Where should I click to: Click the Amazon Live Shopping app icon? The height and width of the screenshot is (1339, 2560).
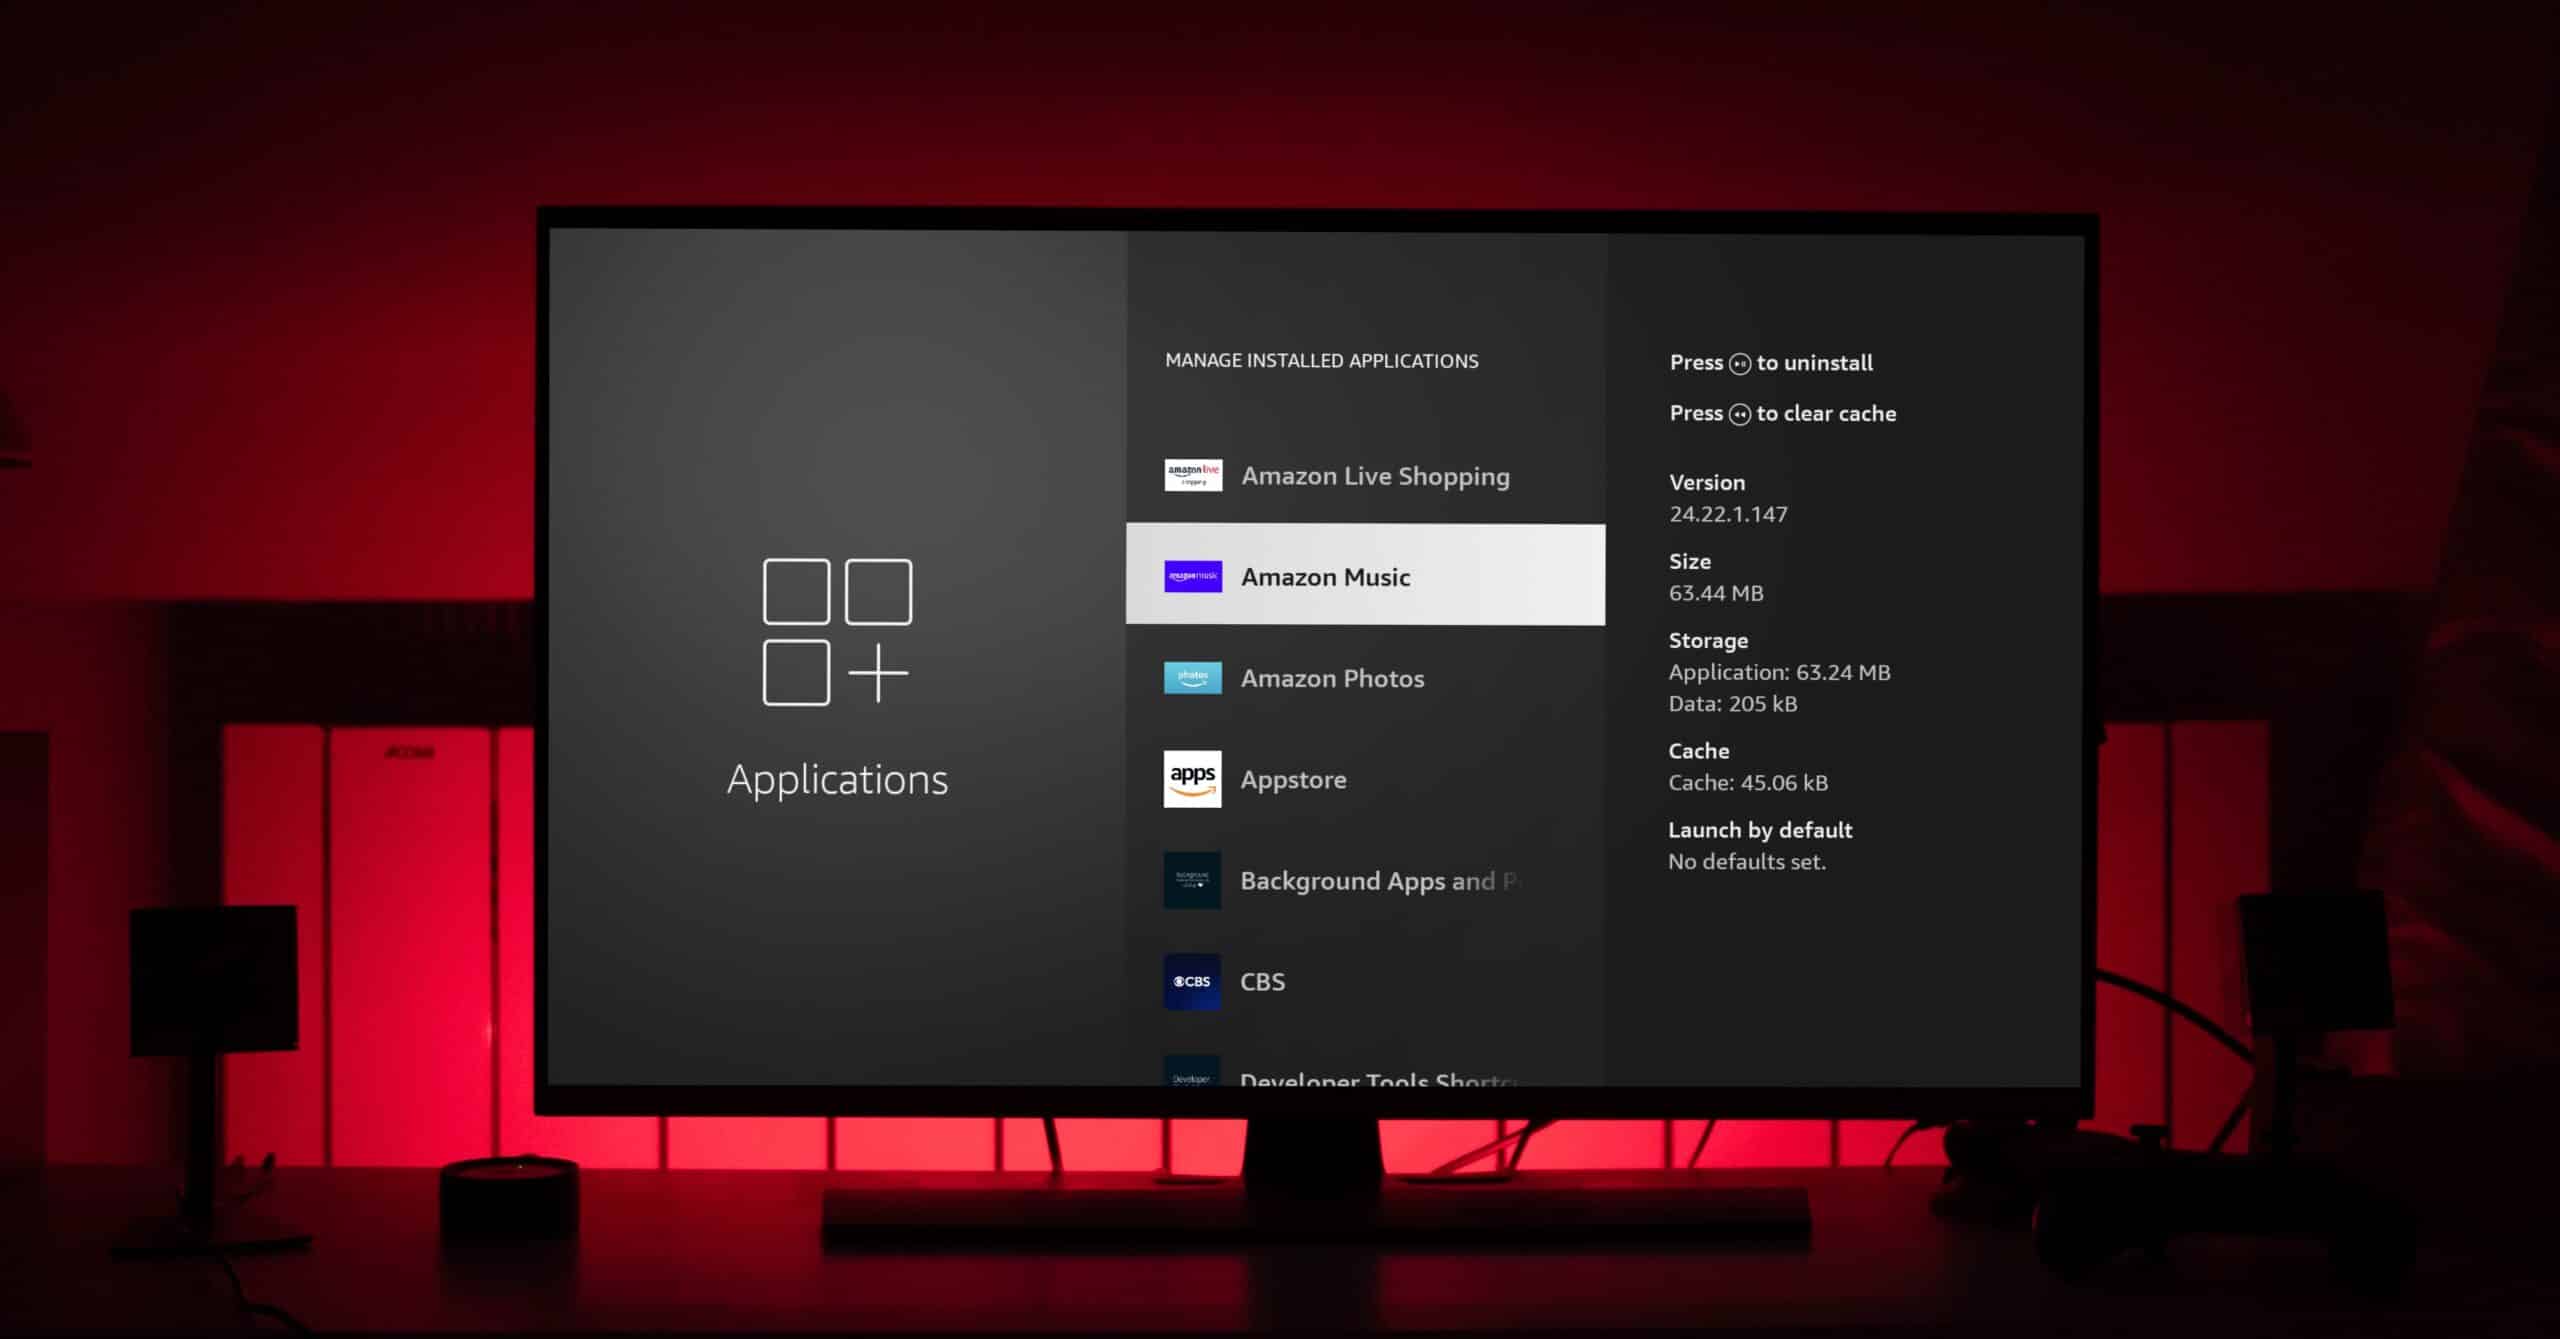(1193, 475)
